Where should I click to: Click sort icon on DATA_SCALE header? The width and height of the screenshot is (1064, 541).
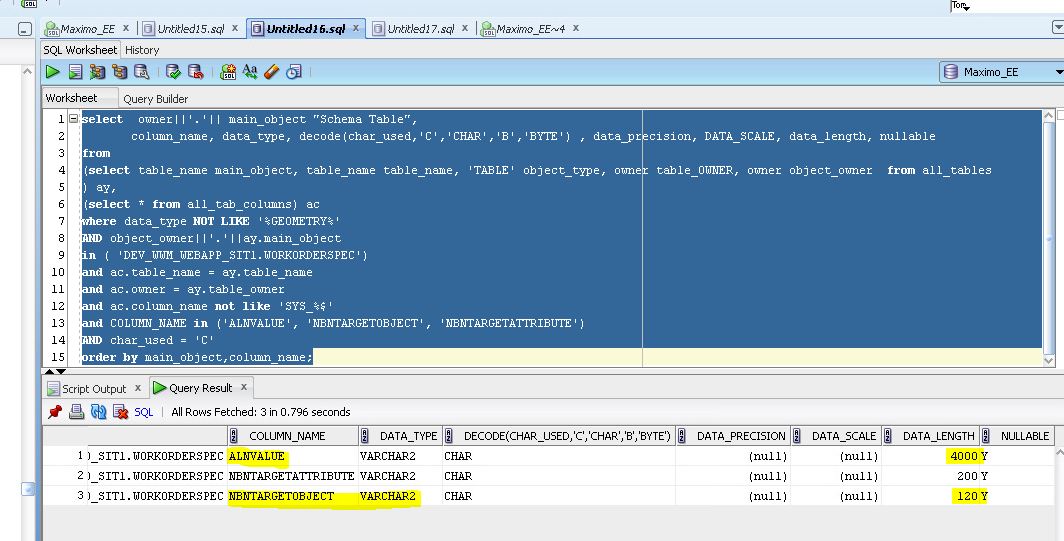(x=797, y=436)
